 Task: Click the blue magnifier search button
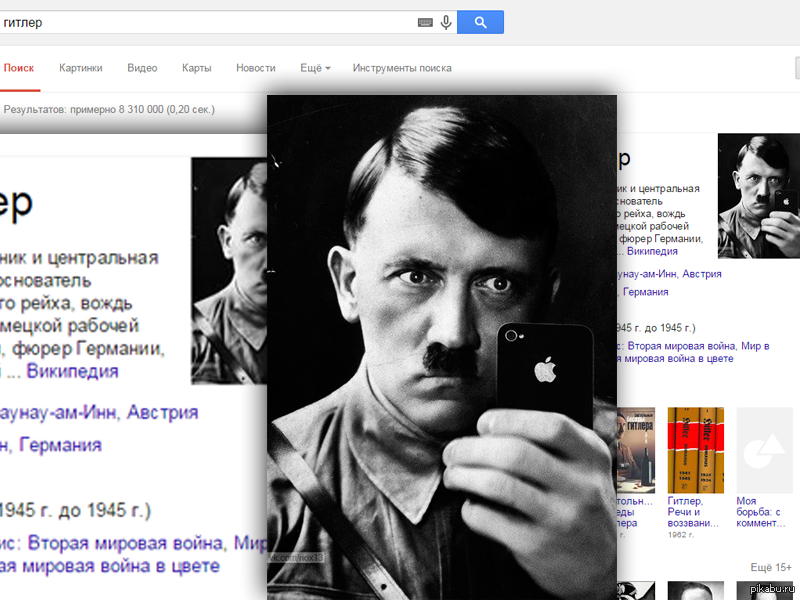point(480,22)
